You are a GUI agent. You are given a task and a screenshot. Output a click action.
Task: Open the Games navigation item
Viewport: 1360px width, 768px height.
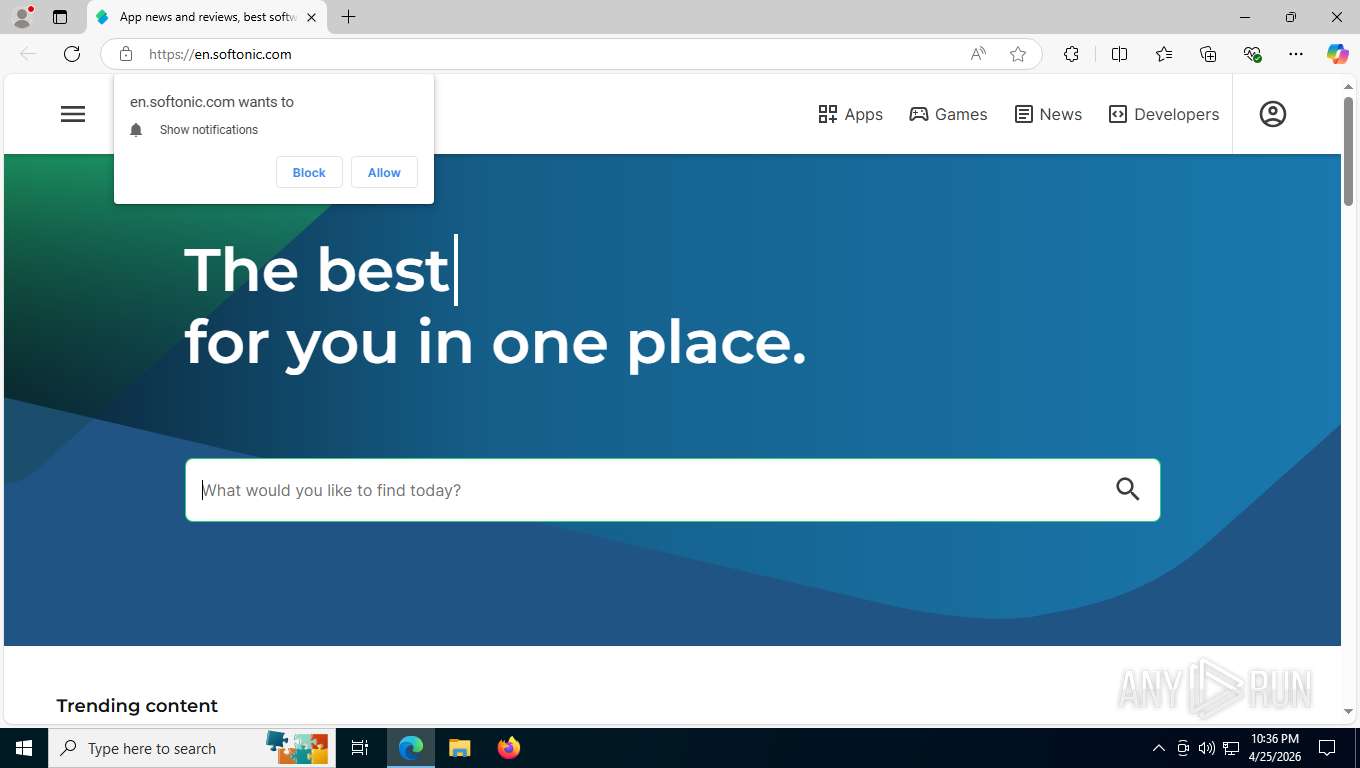coord(948,114)
